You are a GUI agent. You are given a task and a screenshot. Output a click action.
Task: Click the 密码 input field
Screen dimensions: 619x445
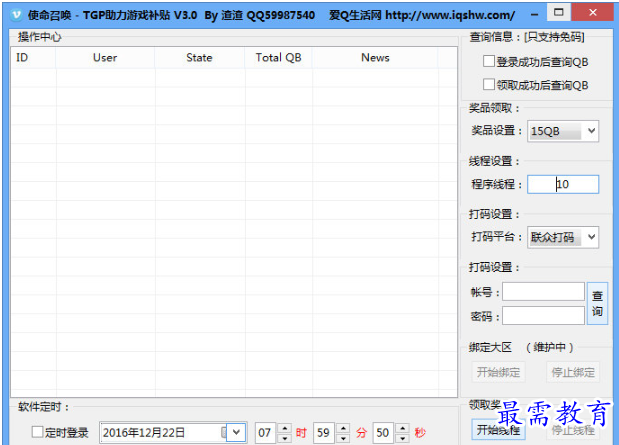pyautogui.click(x=543, y=315)
